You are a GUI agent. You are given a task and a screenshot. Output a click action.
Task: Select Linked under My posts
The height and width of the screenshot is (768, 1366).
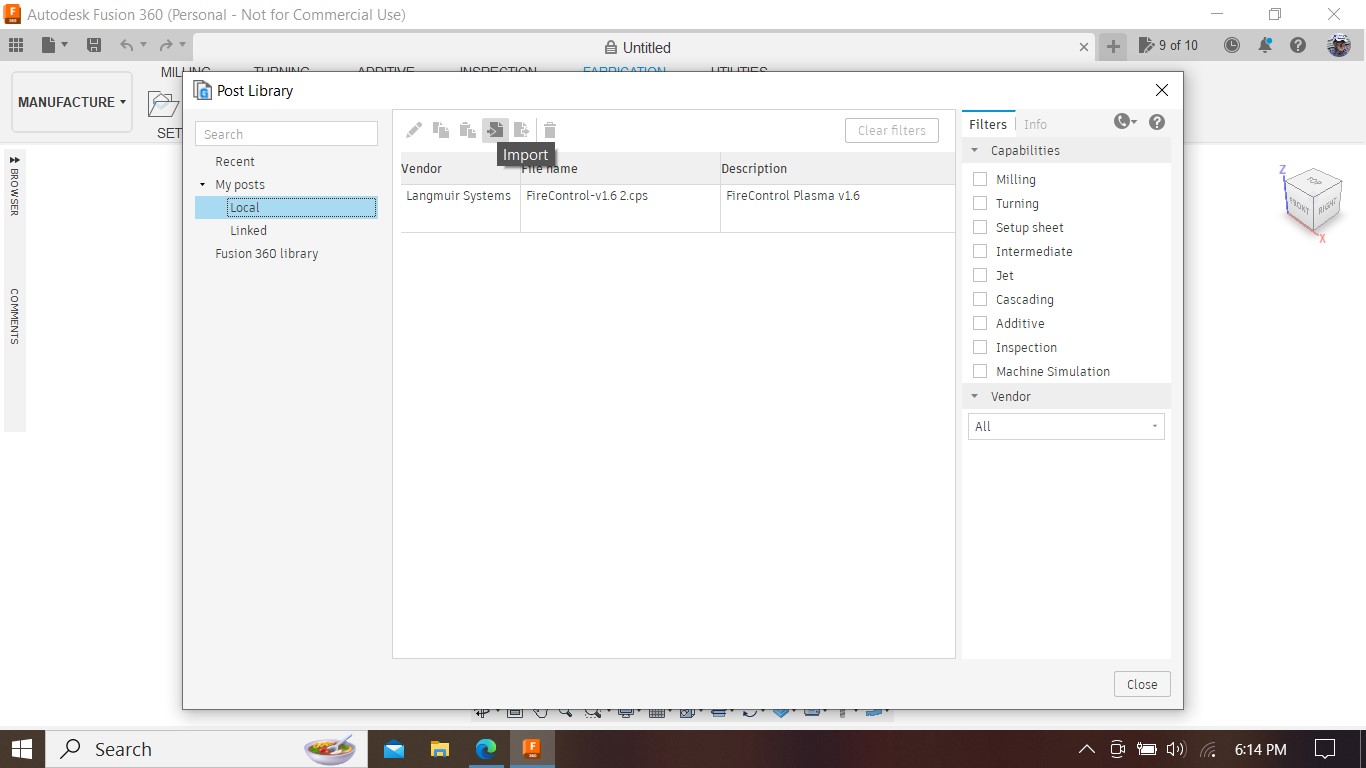click(248, 230)
